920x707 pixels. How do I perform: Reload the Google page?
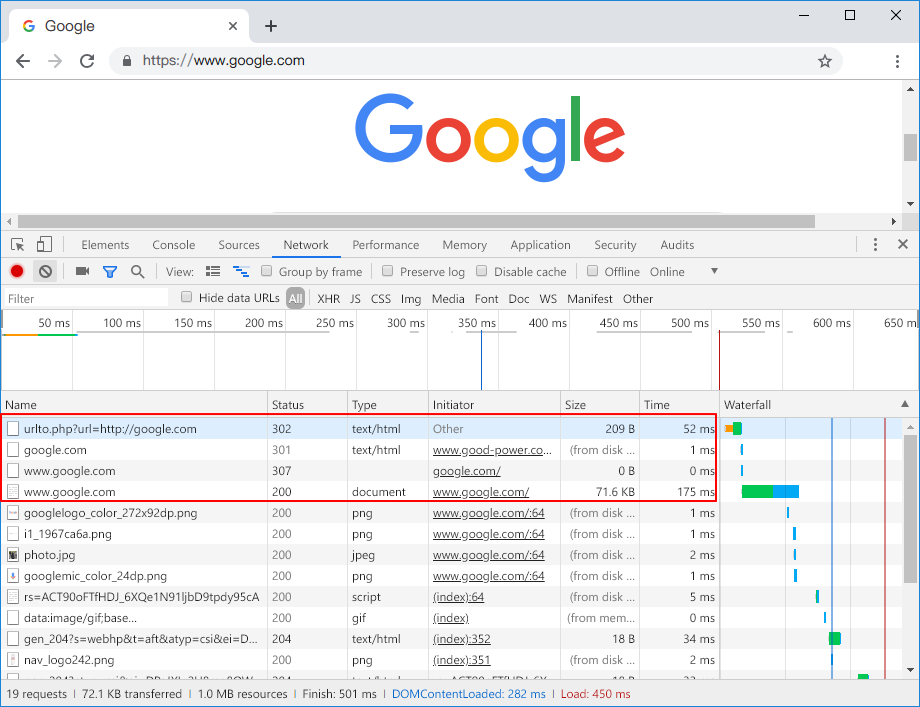87,61
